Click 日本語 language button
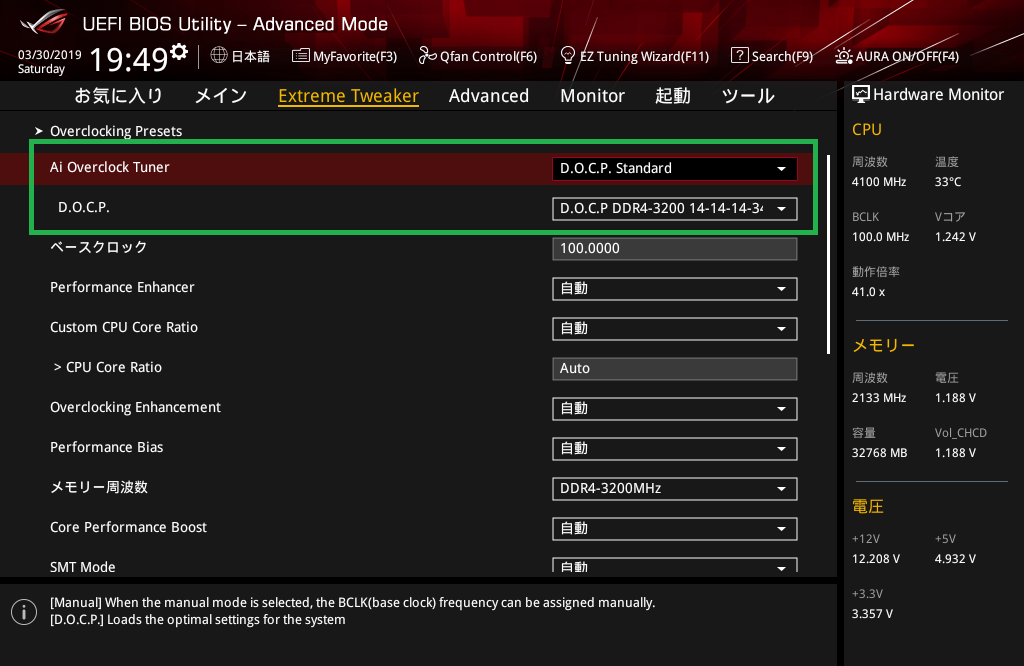1024x666 pixels. click(x=250, y=56)
